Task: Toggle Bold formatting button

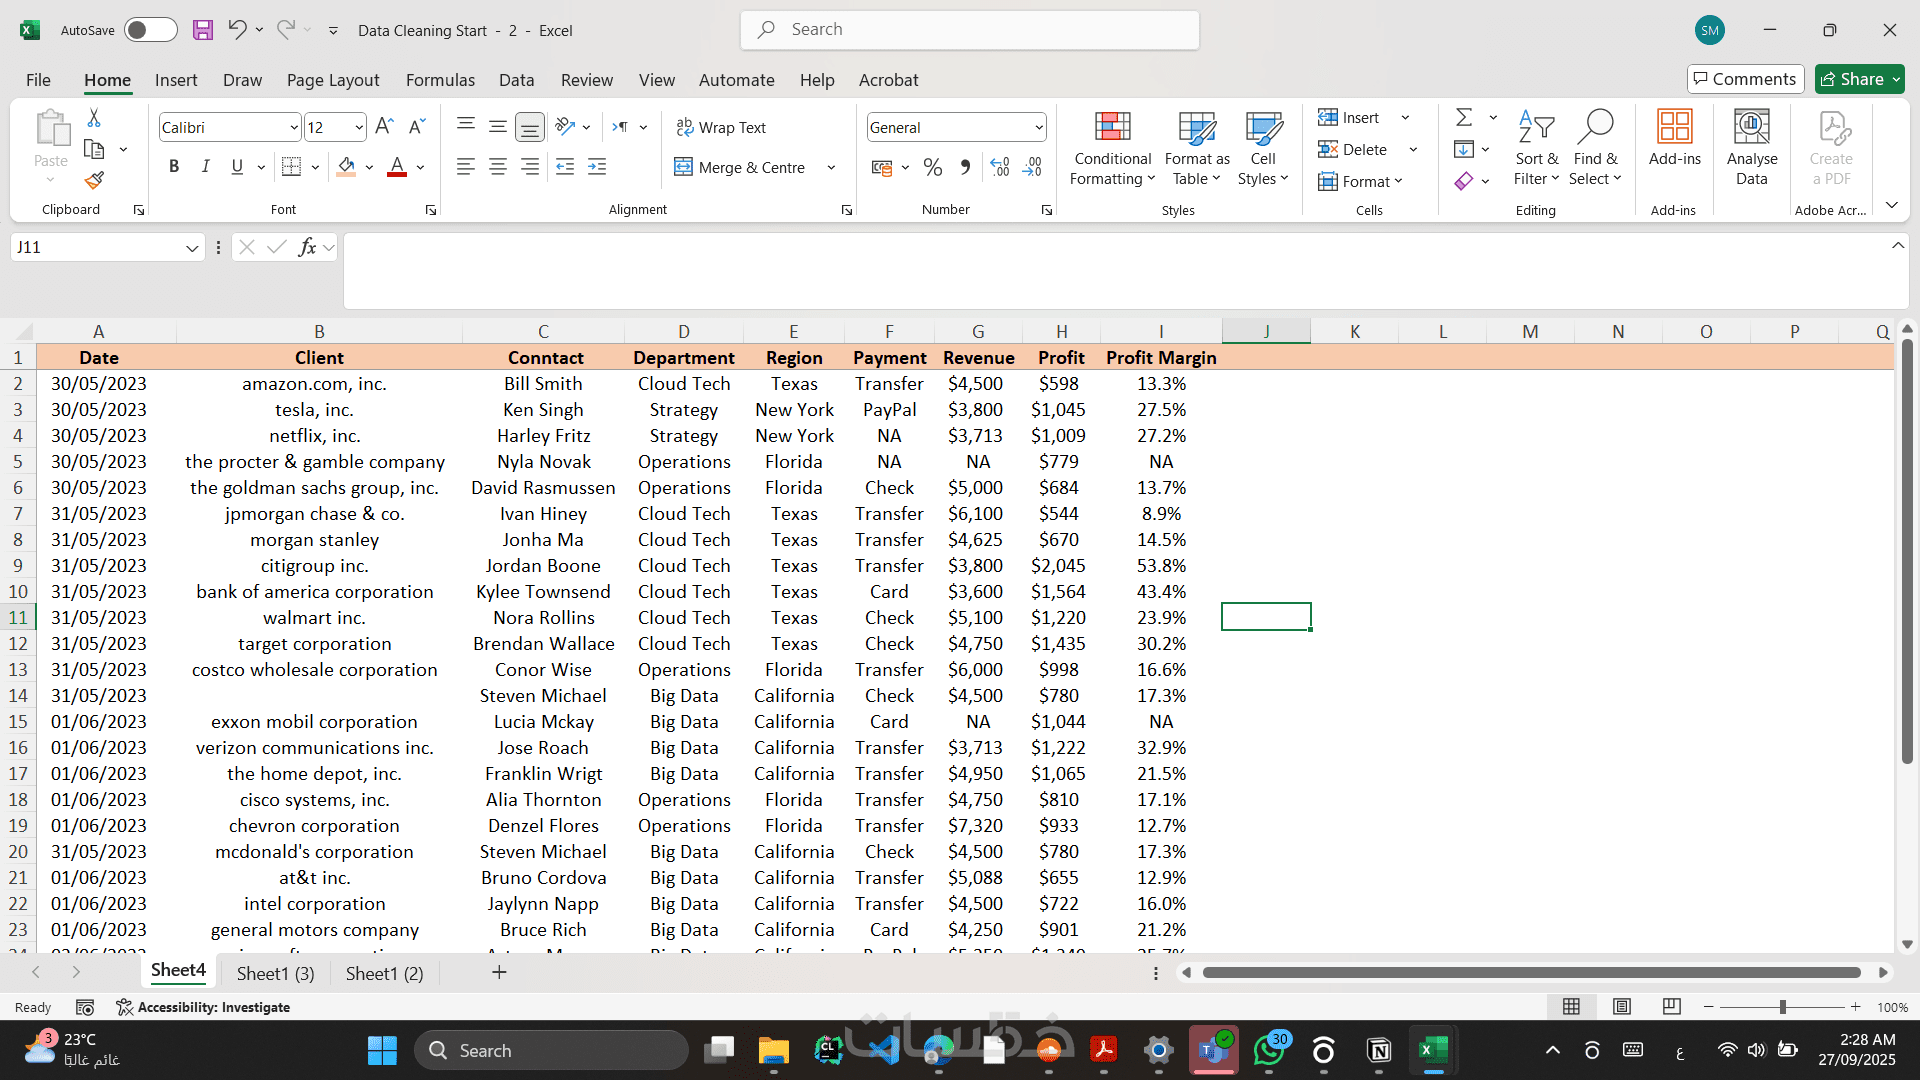Action: (x=174, y=167)
